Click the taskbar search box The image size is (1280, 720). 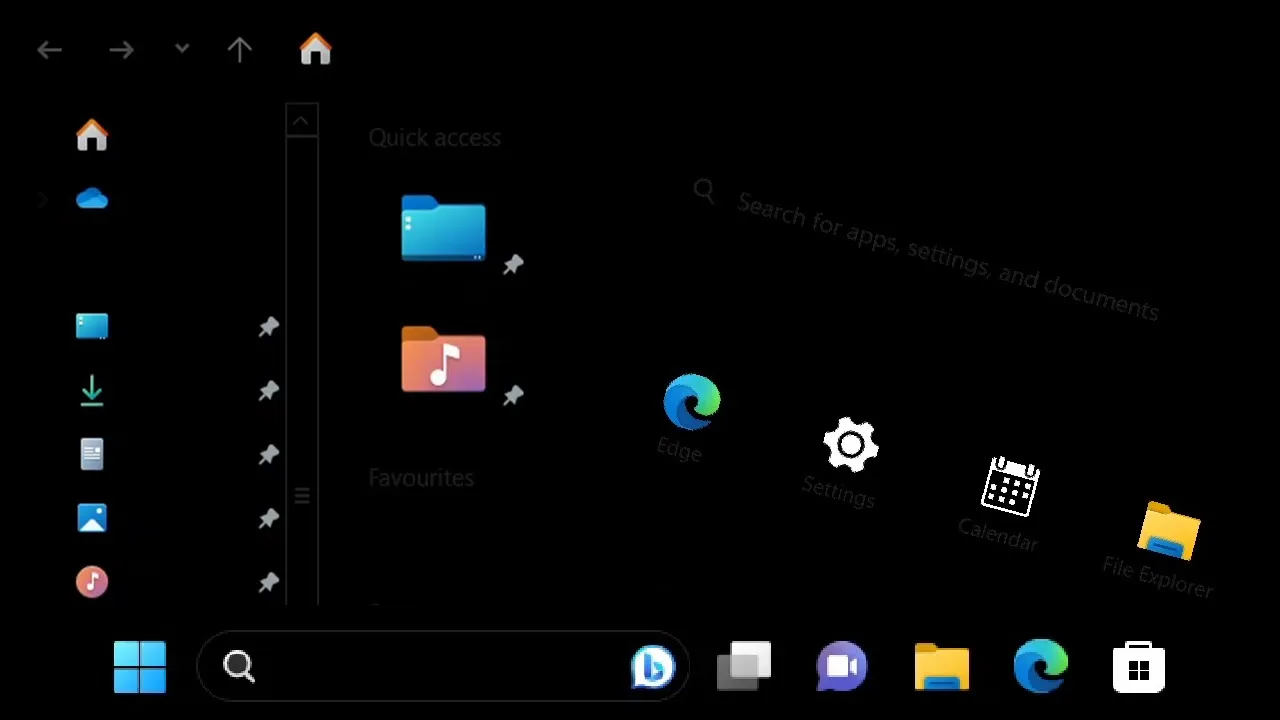pos(443,666)
